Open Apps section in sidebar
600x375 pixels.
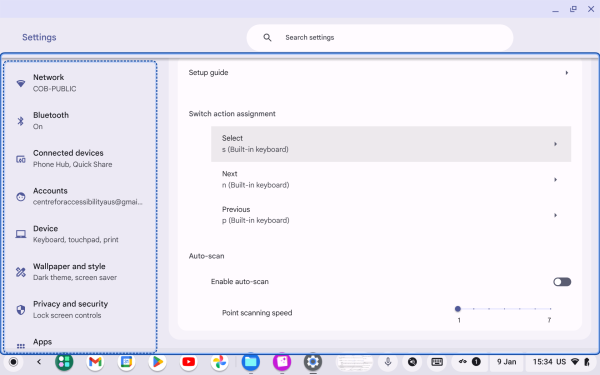pyautogui.click(x=80, y=342)
